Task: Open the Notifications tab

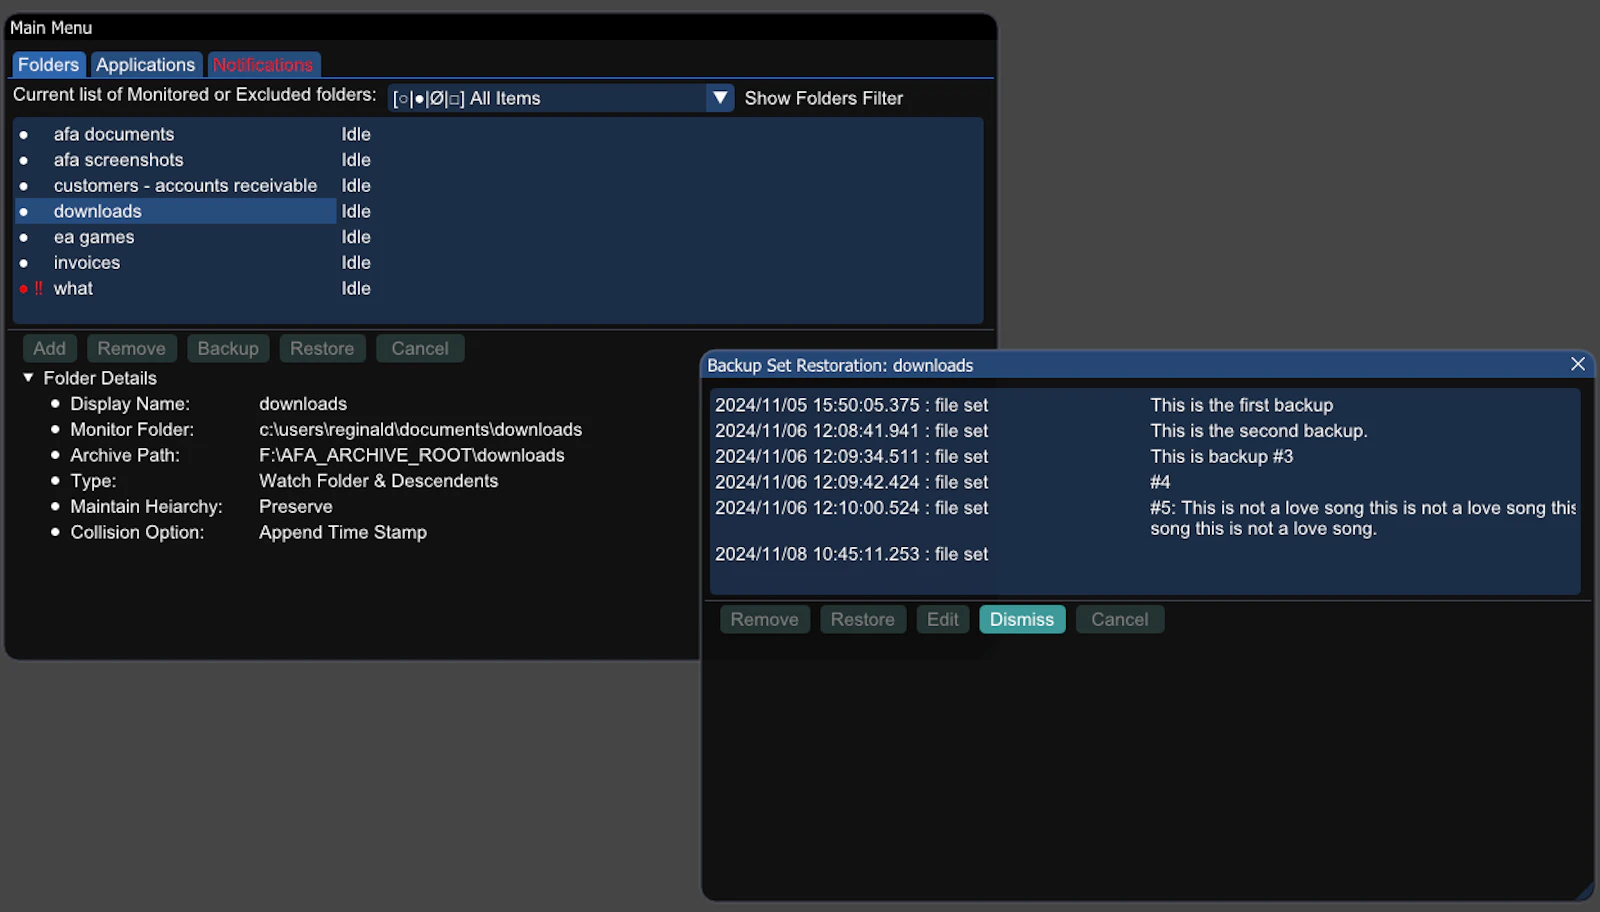Action: (x=263, y=65)
